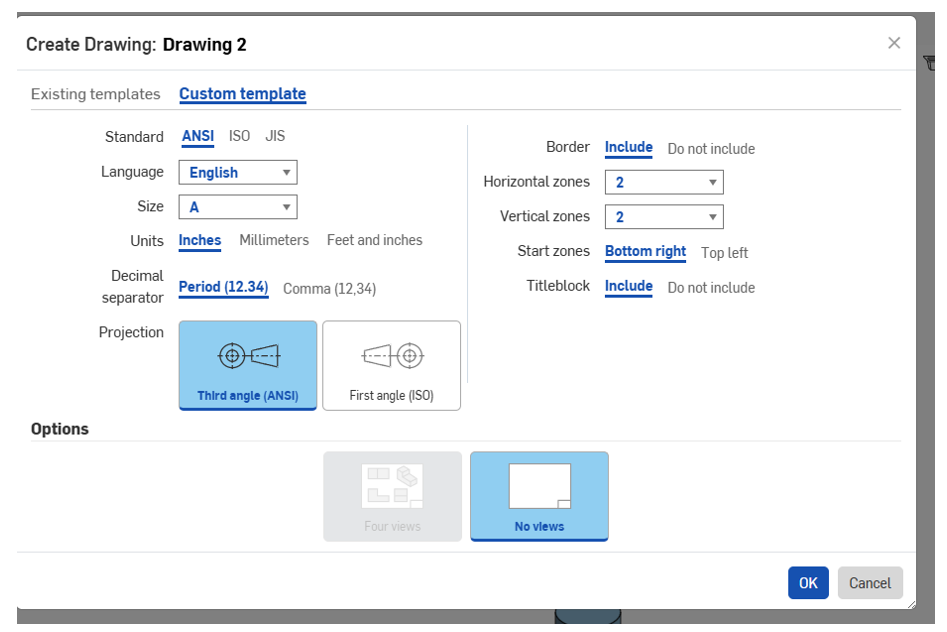Viewport: 947px width, 632px height.
Task: Switch units to Millimeters
Action: coord(274,240)
